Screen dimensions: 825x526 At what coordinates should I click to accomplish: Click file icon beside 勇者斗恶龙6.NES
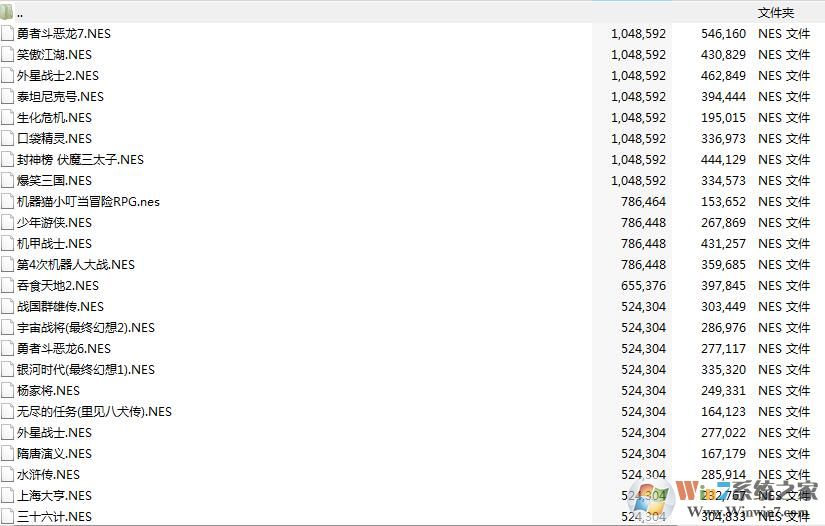tap(7, 349)
